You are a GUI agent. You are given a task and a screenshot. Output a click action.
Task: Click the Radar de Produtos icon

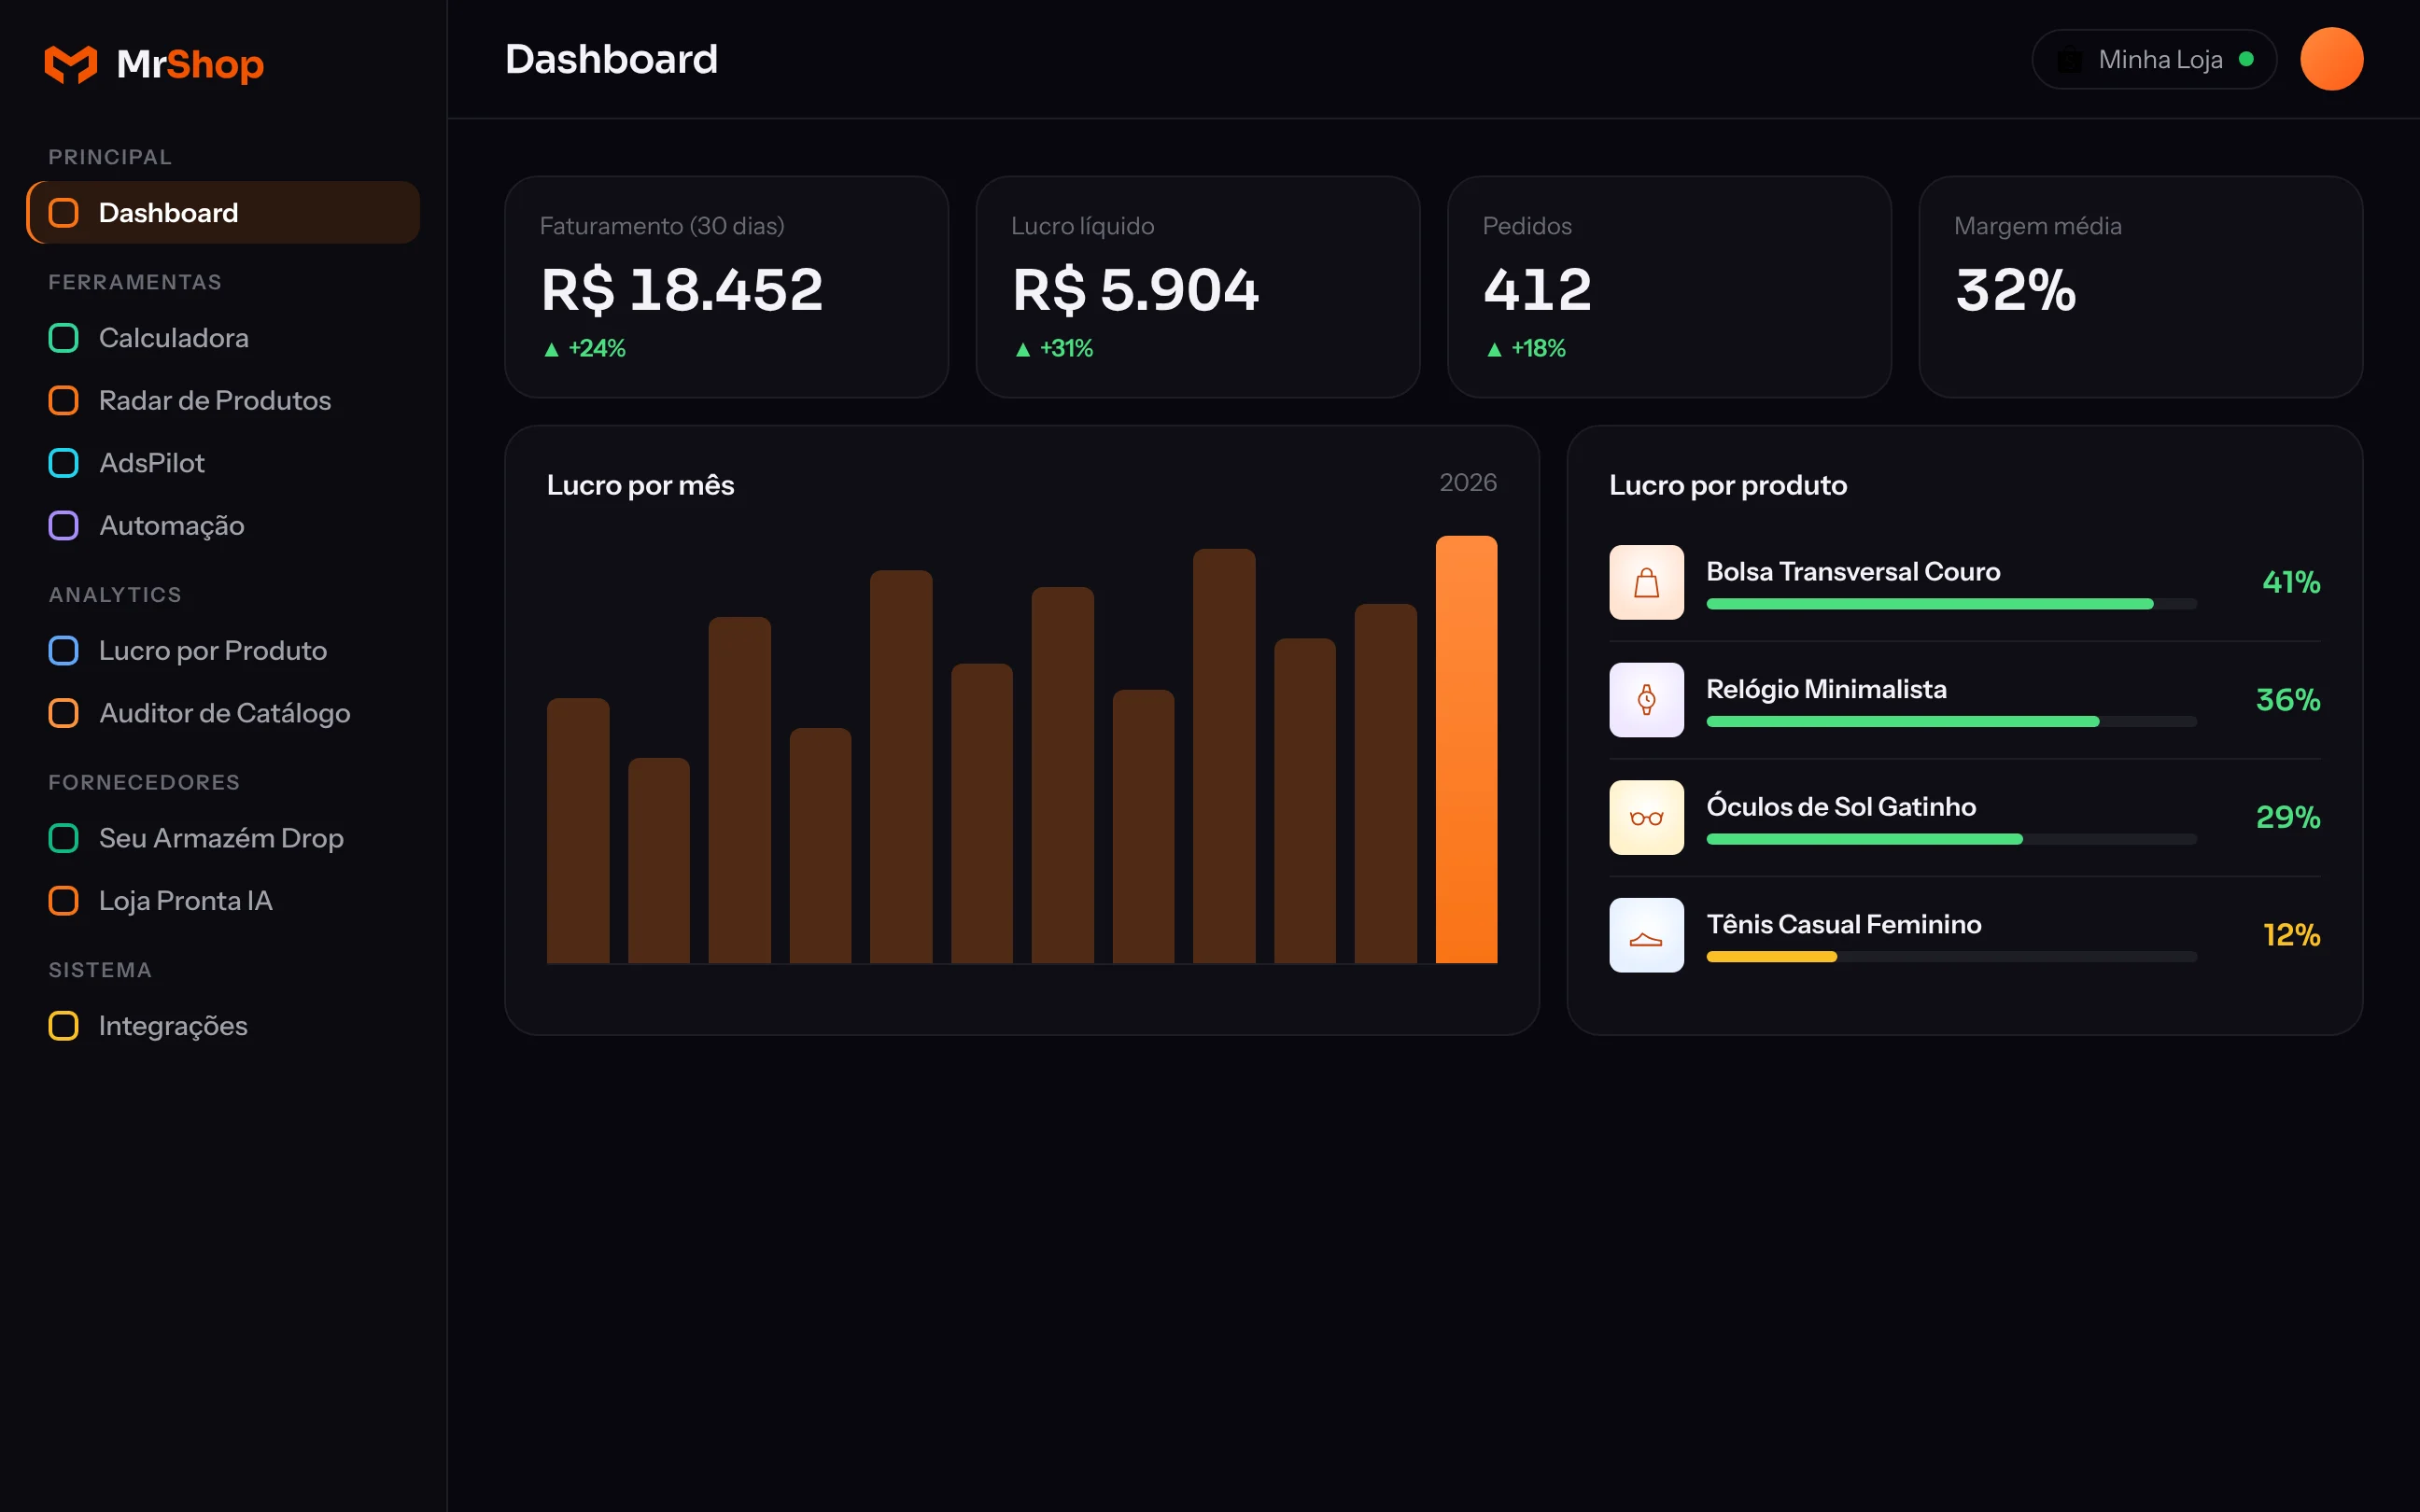tap(64, 400)
